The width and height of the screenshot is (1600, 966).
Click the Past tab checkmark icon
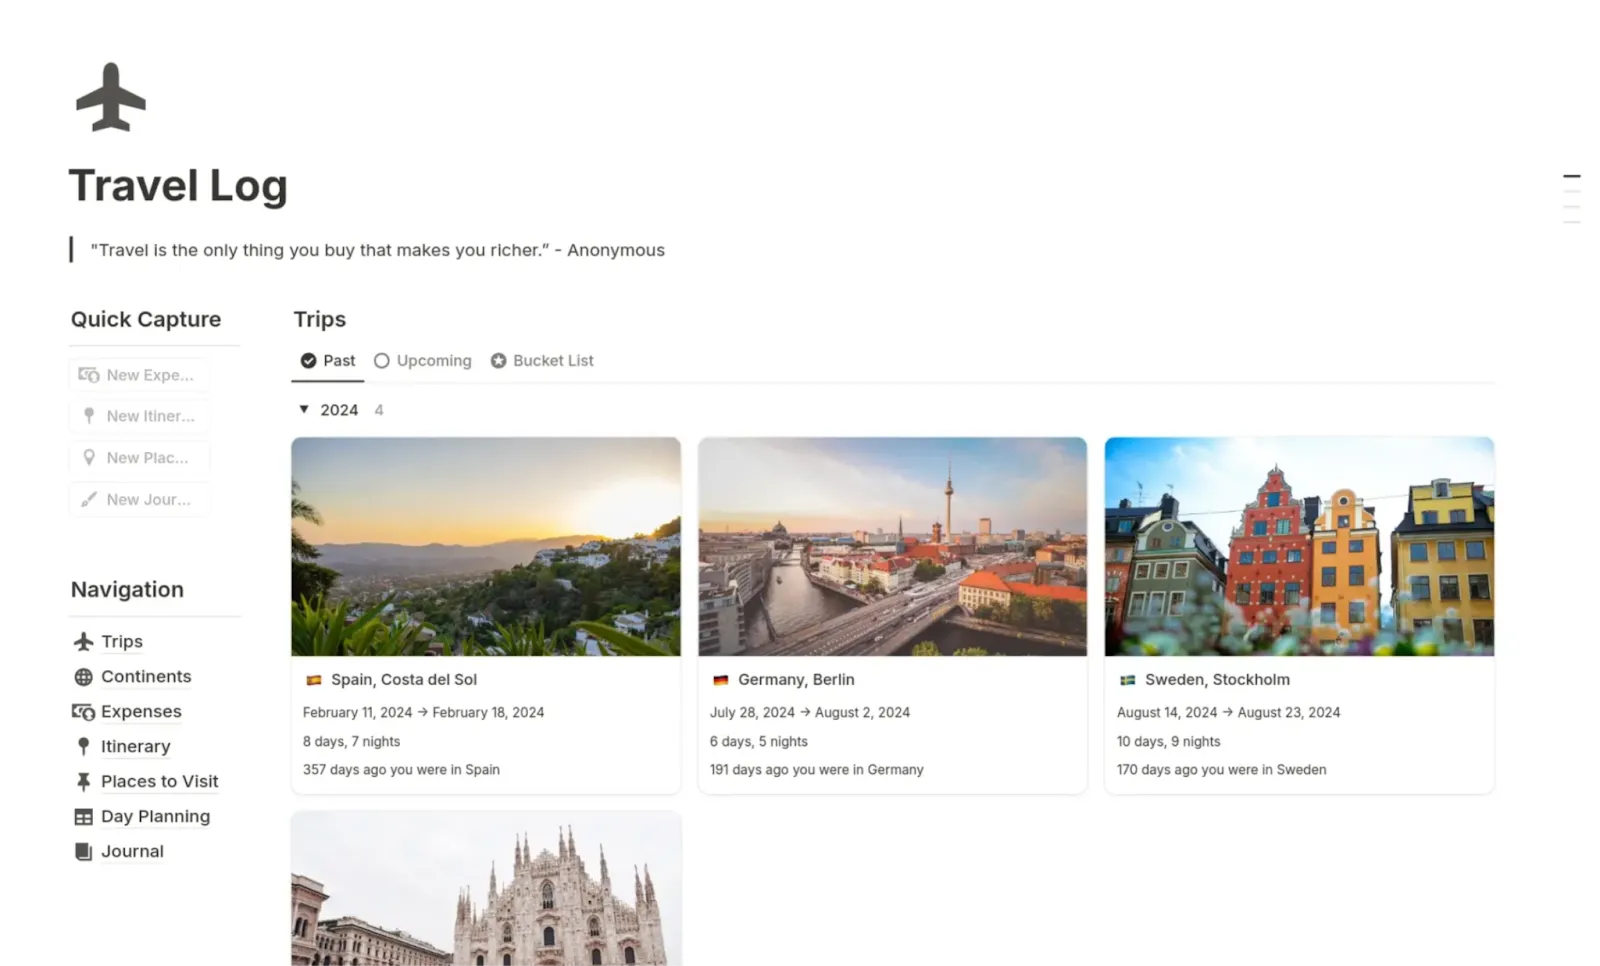click(x=309, y=361)
